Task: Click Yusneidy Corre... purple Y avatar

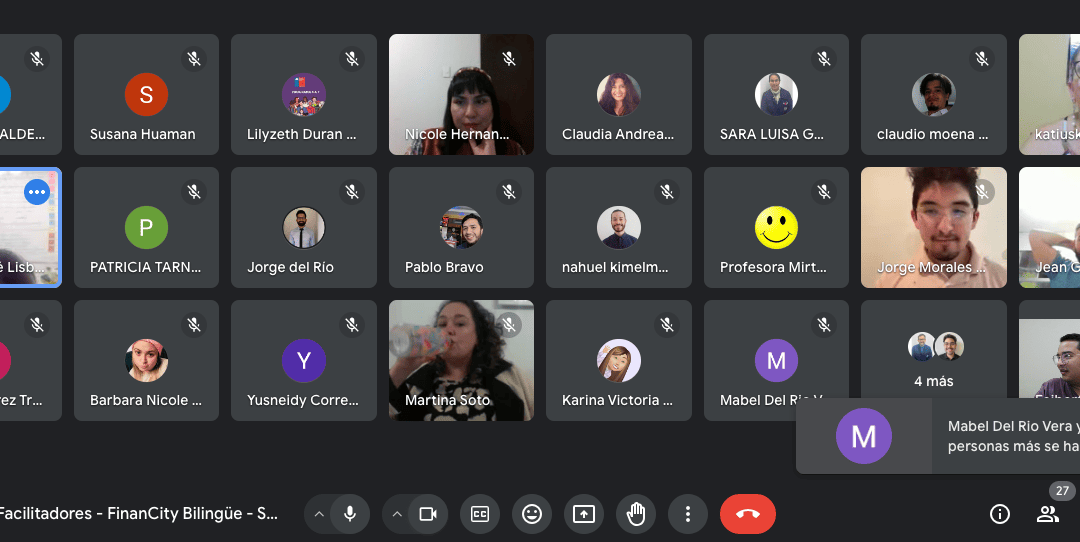Action: 304,360
